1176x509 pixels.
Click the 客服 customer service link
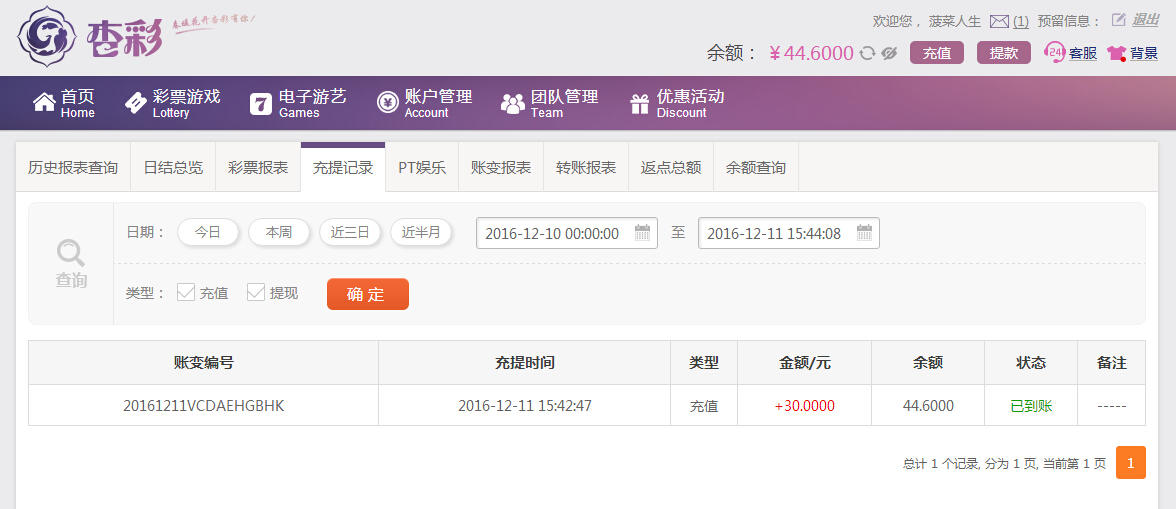1083,53
